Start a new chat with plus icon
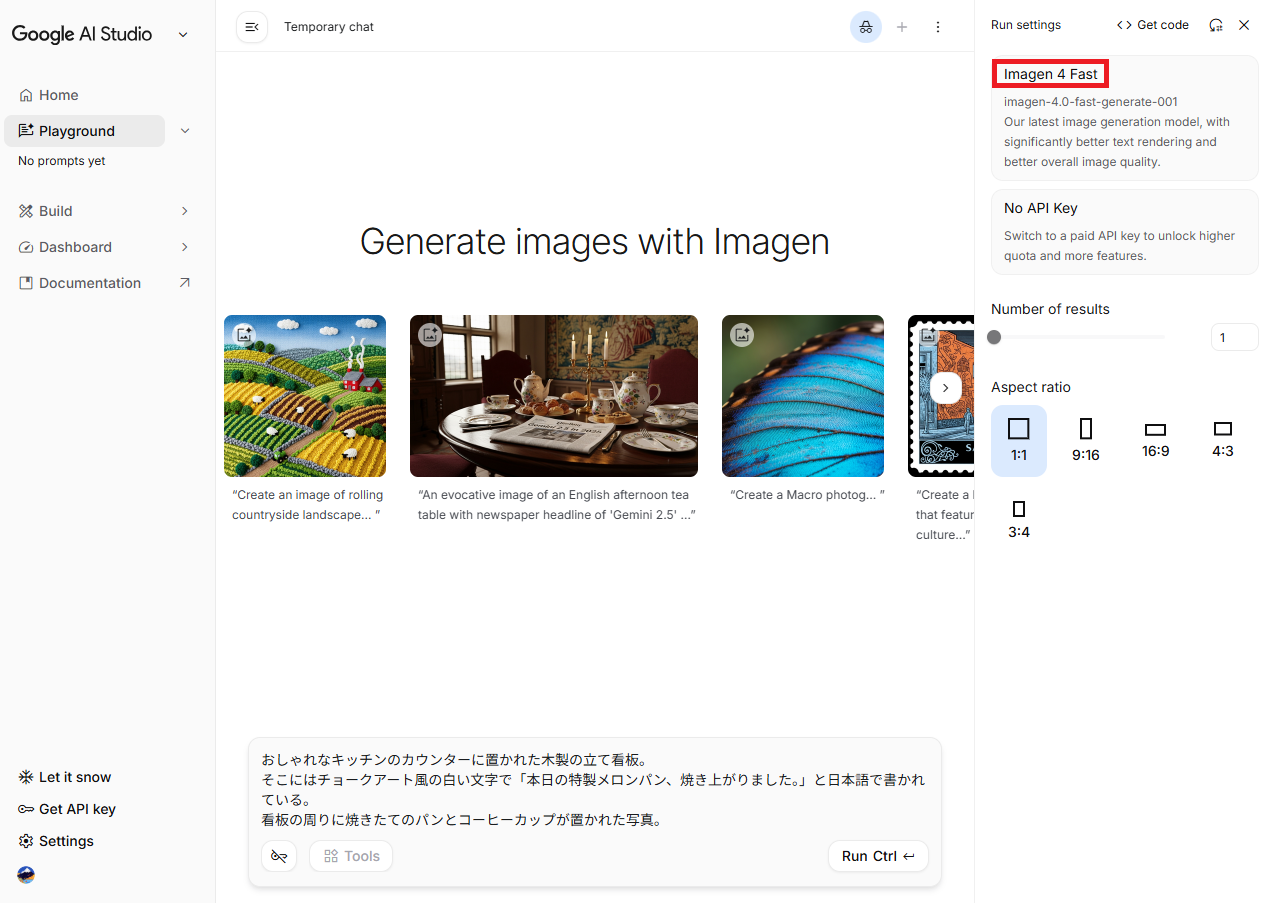The height and width of the screenshot is (903, 1267). pyautogui.click(x=902, y=27)
